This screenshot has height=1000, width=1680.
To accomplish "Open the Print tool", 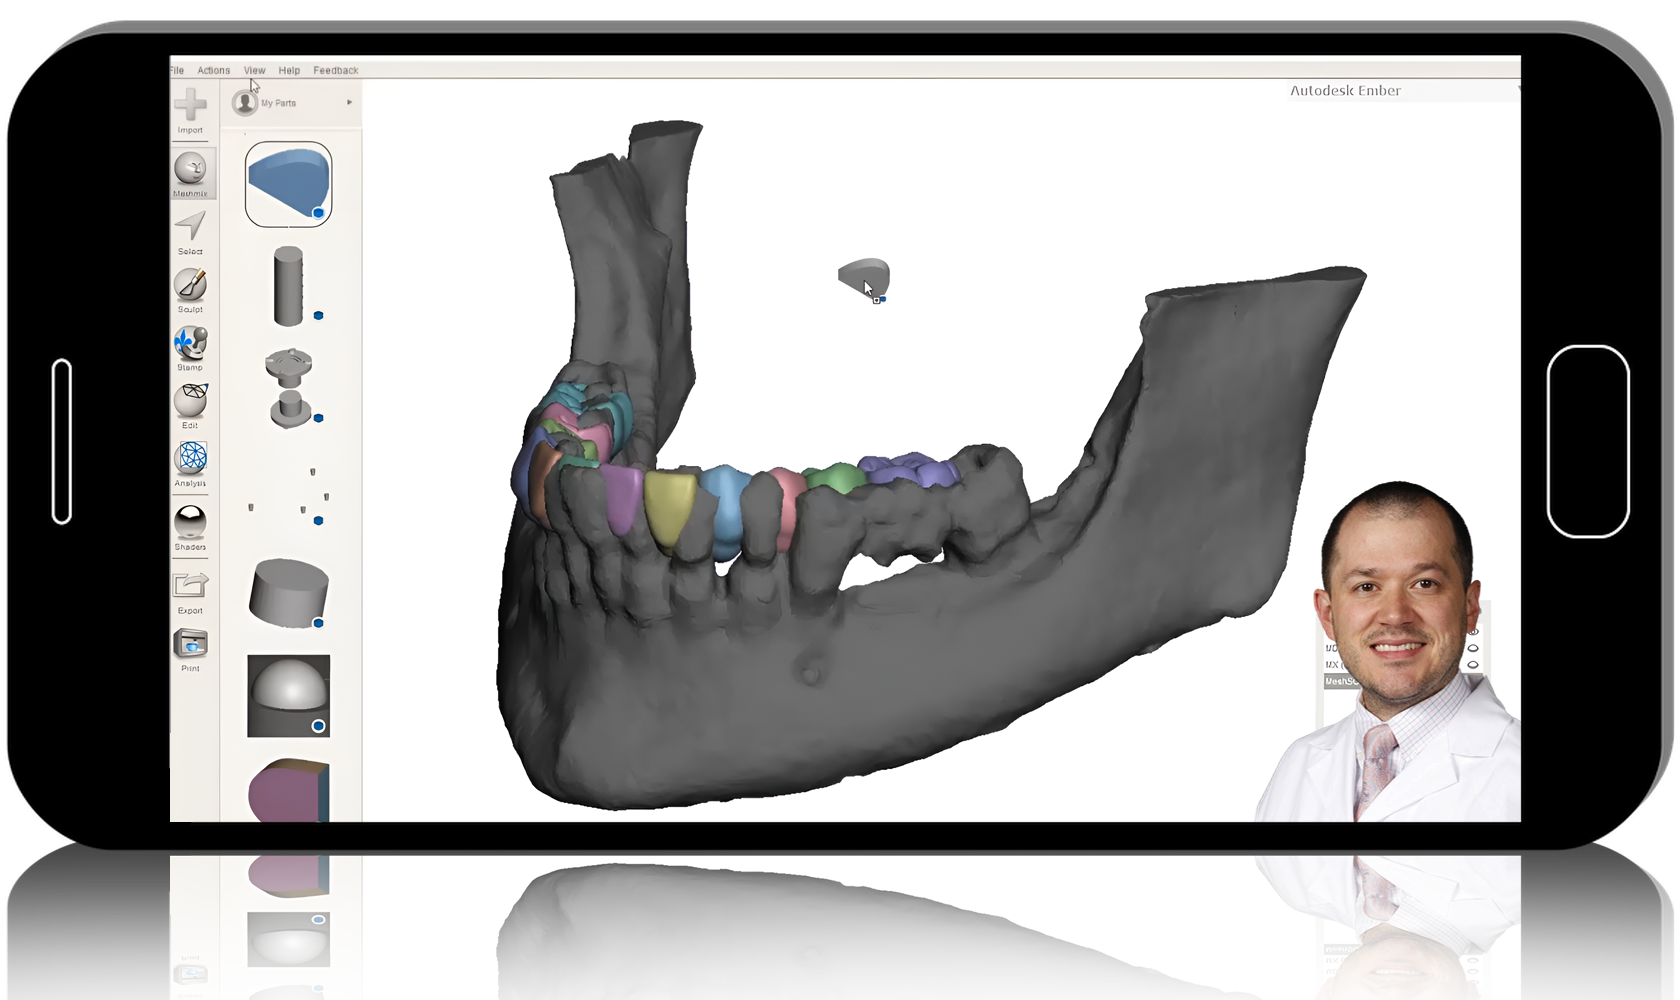I will coord(191,645).
